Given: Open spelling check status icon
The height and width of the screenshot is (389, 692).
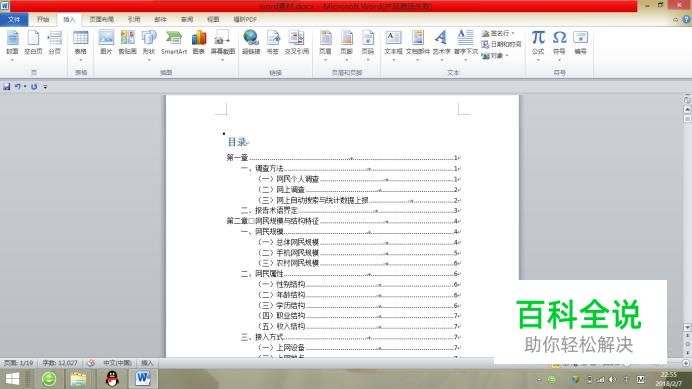Looking at the screenshot, I should 91,363.
